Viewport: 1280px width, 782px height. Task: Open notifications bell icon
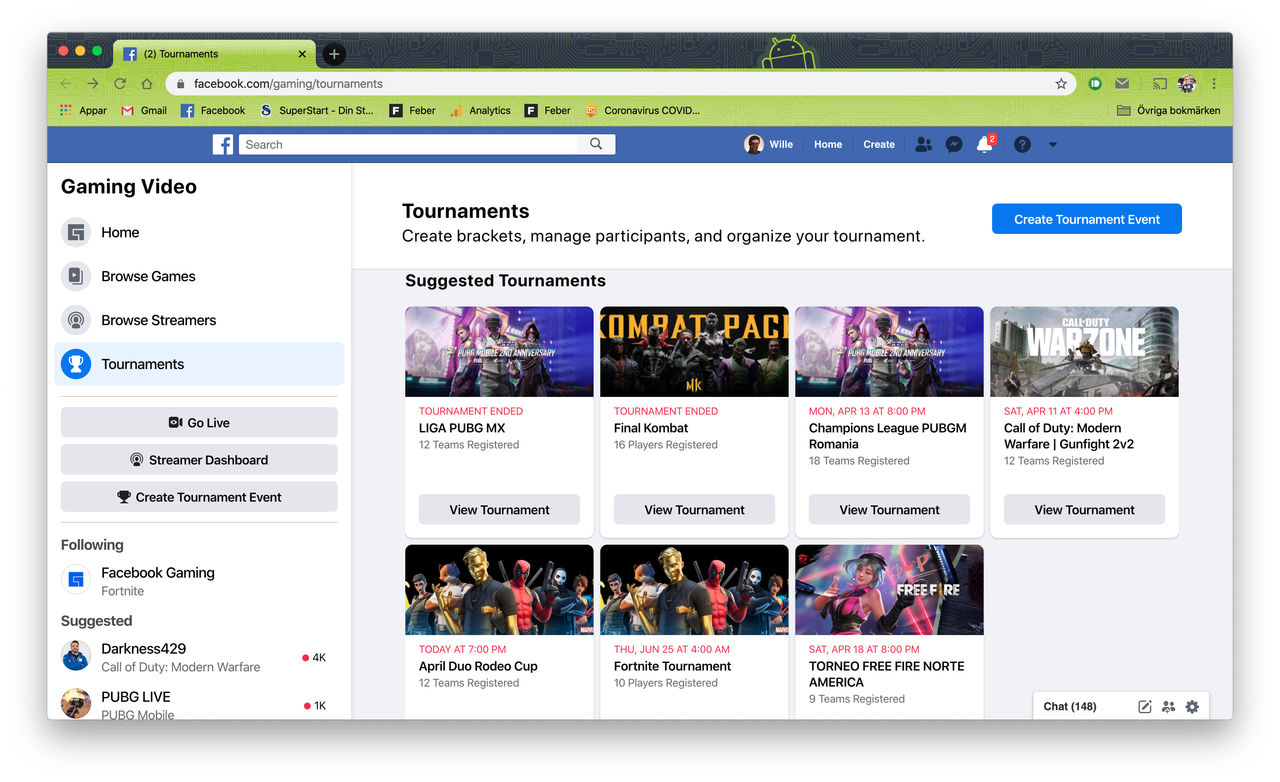[x=985, y=144]
